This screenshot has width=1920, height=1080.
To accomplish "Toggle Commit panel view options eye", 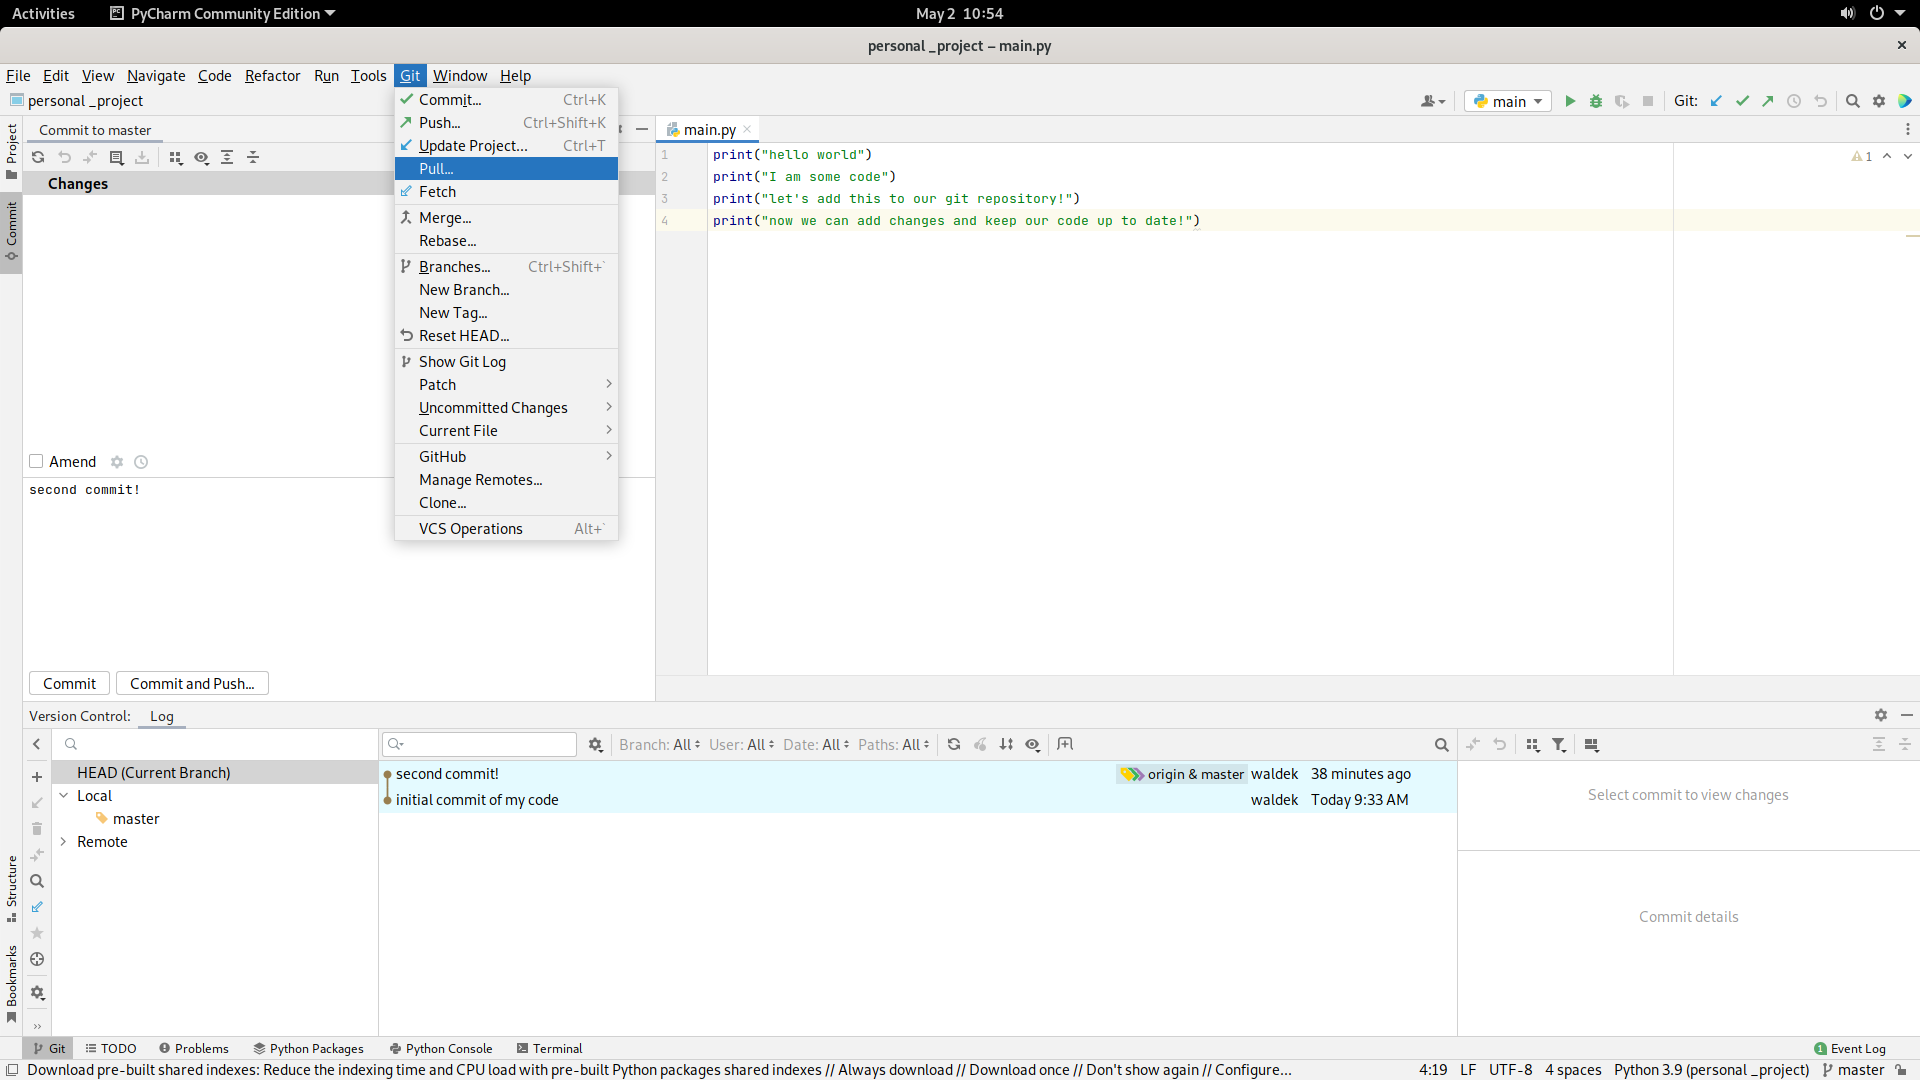I will pos(201,157).
